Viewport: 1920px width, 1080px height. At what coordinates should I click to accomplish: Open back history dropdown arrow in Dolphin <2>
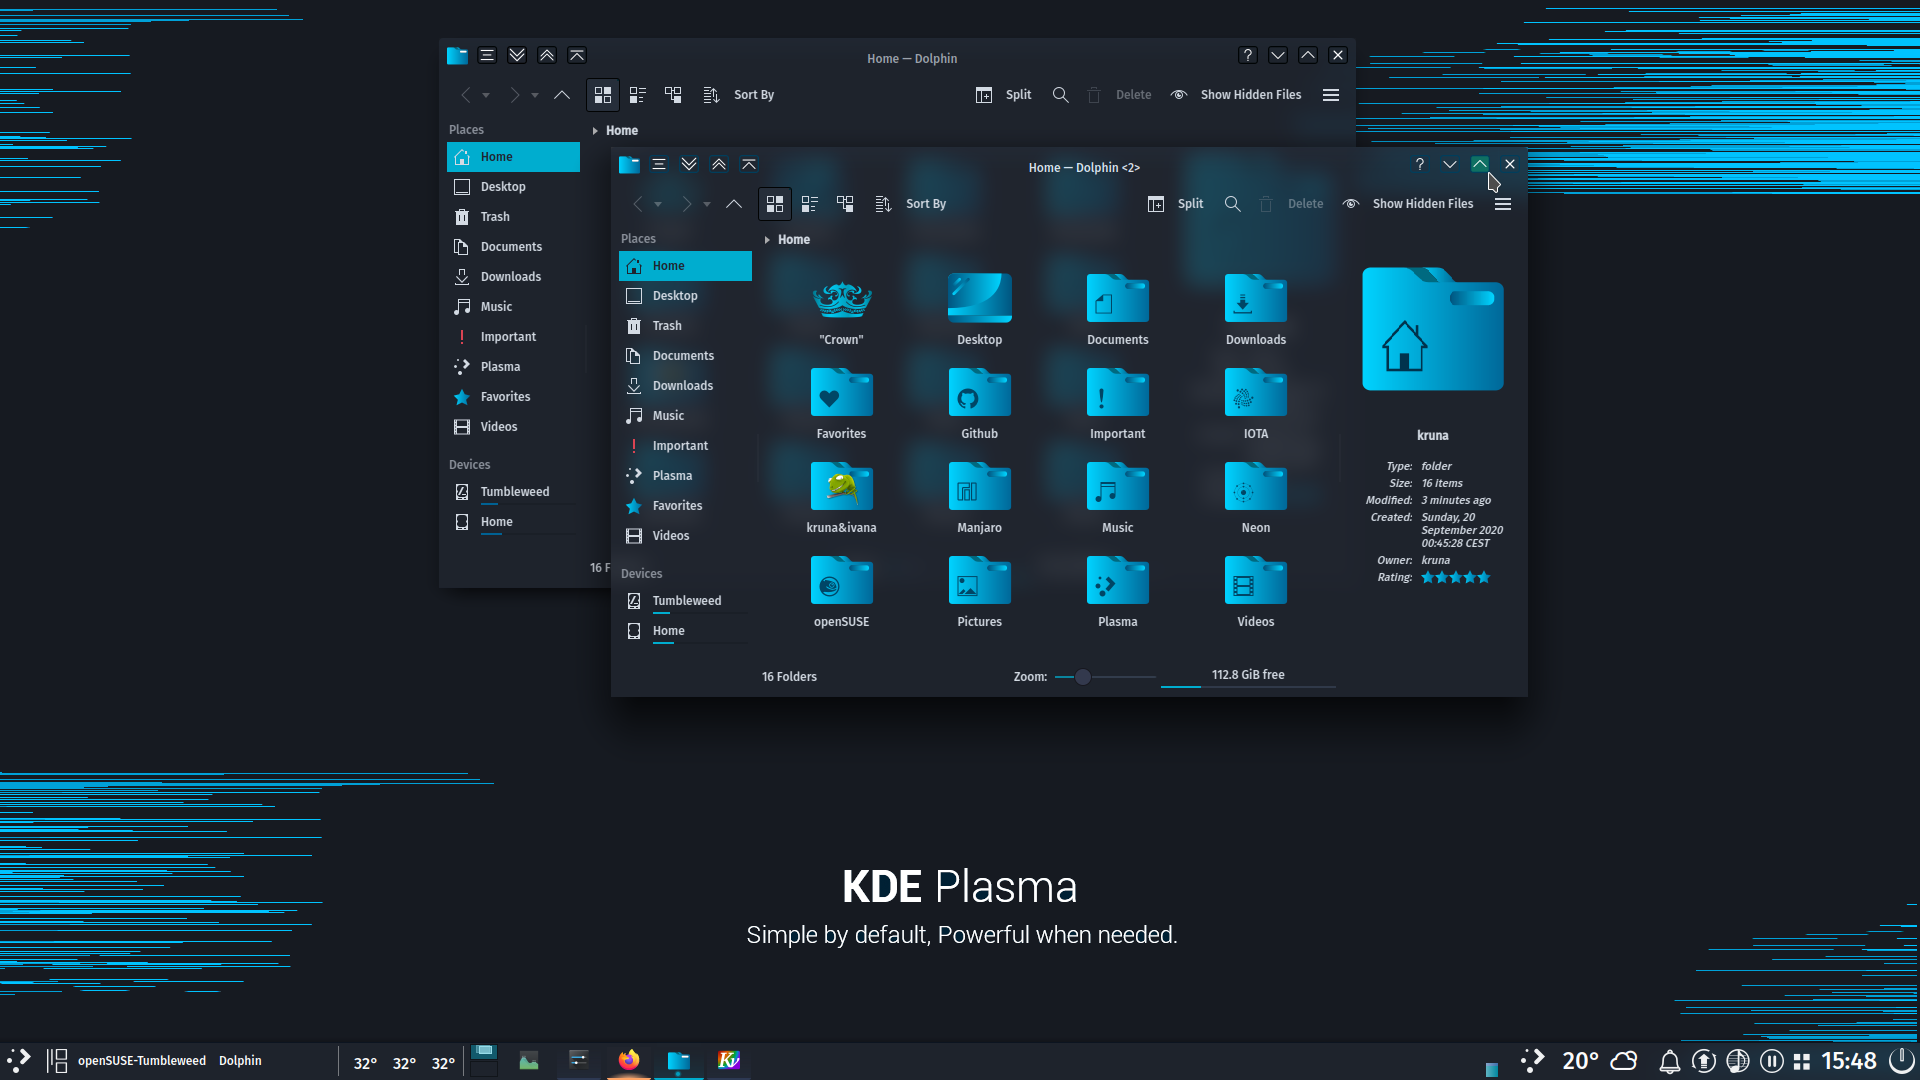click(x=658, y=205)
